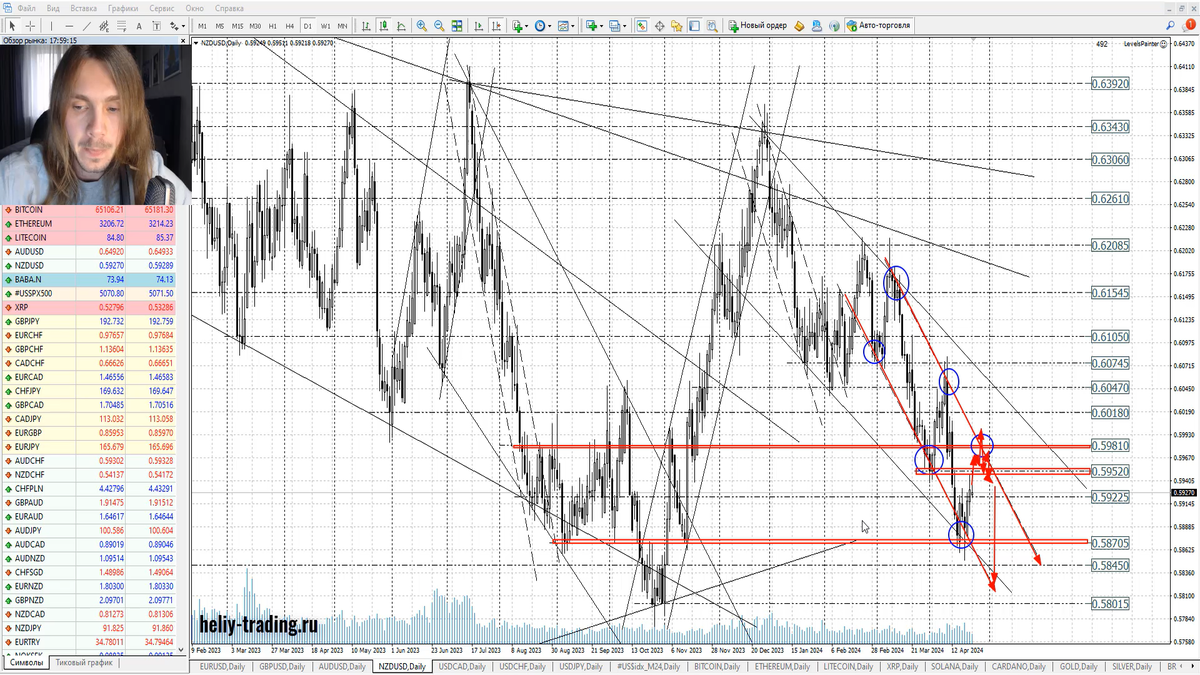This screenshot has width=1200, height=675.
Task: Open the notifications chat icon
Action: click(1188, 25)
